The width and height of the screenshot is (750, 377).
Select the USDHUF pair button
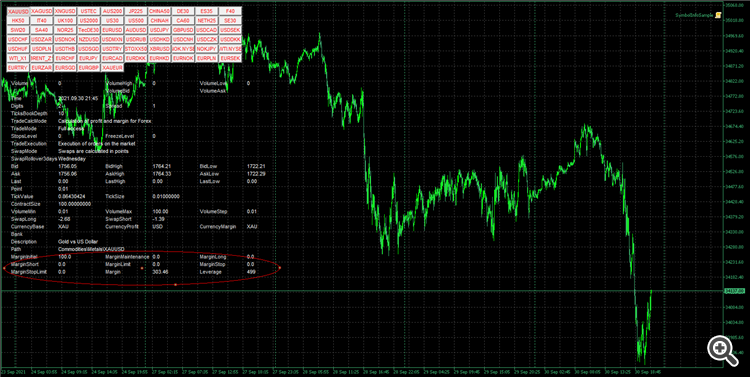(18, 49)
